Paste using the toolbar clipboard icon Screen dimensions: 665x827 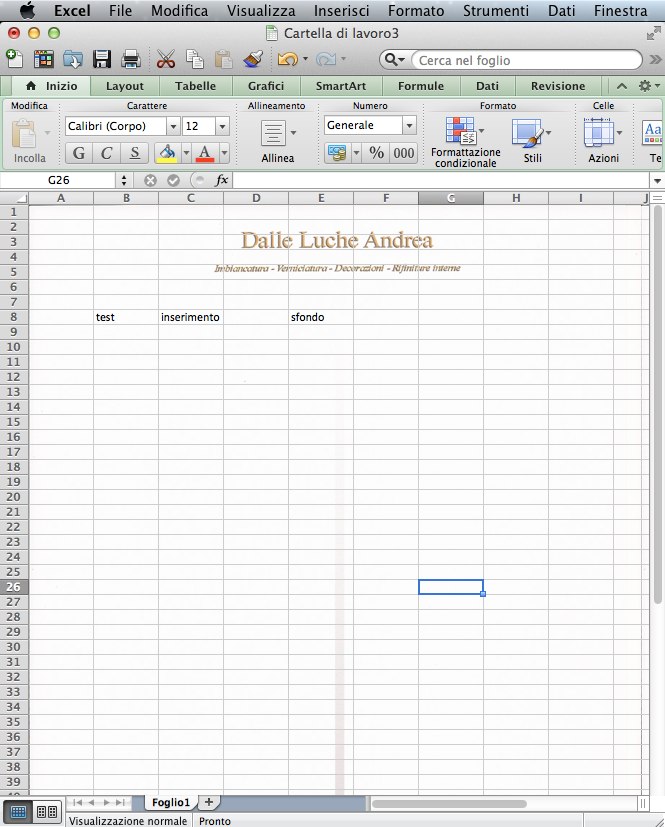pyautogui.click(x=224, y=59)
